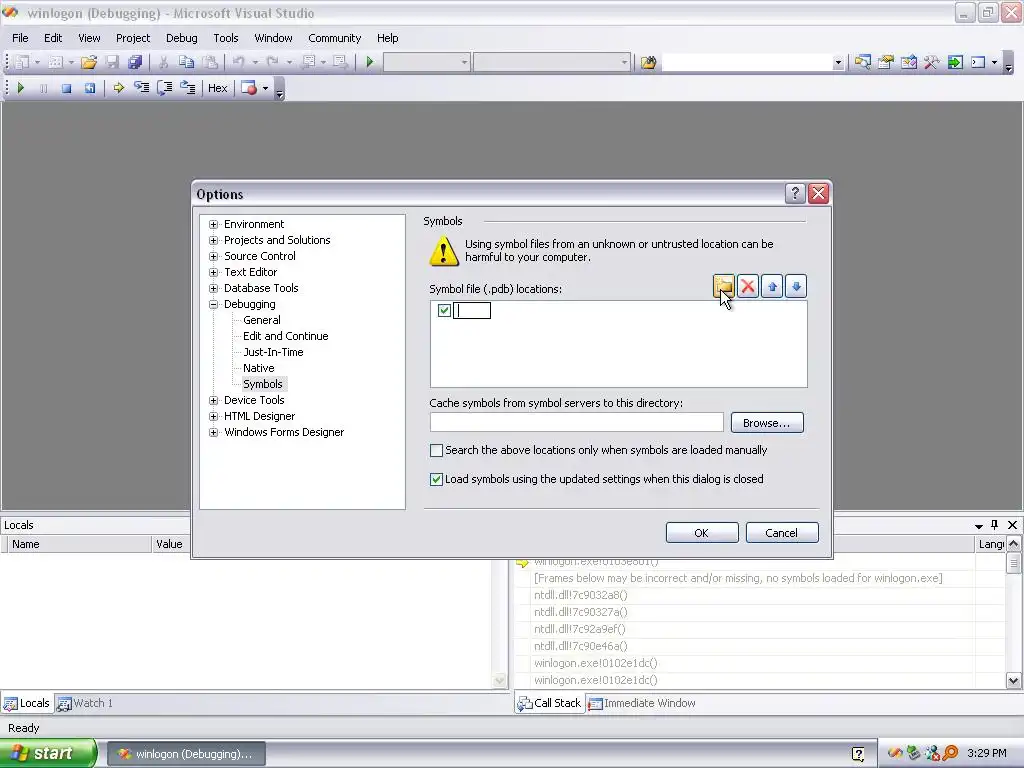
Task: Click the symbol cache directory input field
Action: (577, 423)
